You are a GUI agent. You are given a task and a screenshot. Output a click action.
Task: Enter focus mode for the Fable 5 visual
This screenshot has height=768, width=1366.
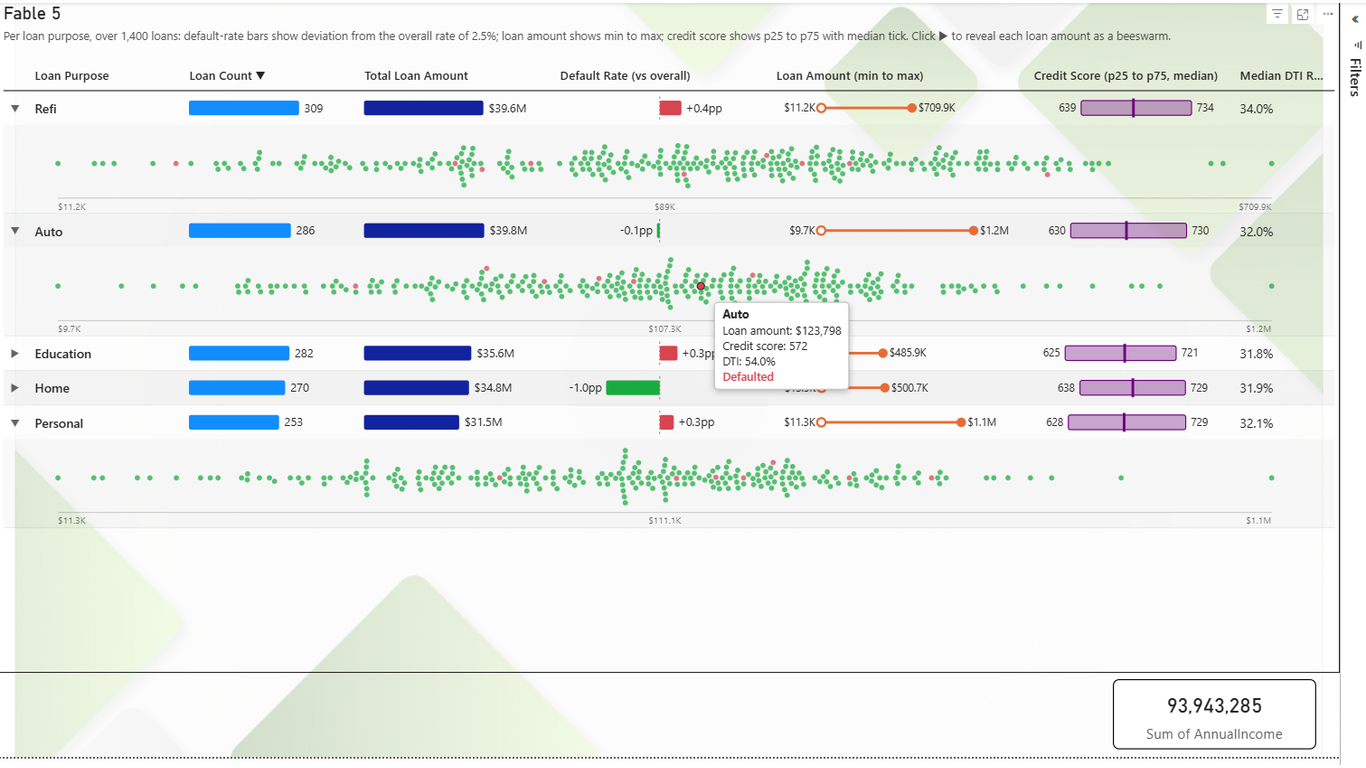tap(1303, 14)
